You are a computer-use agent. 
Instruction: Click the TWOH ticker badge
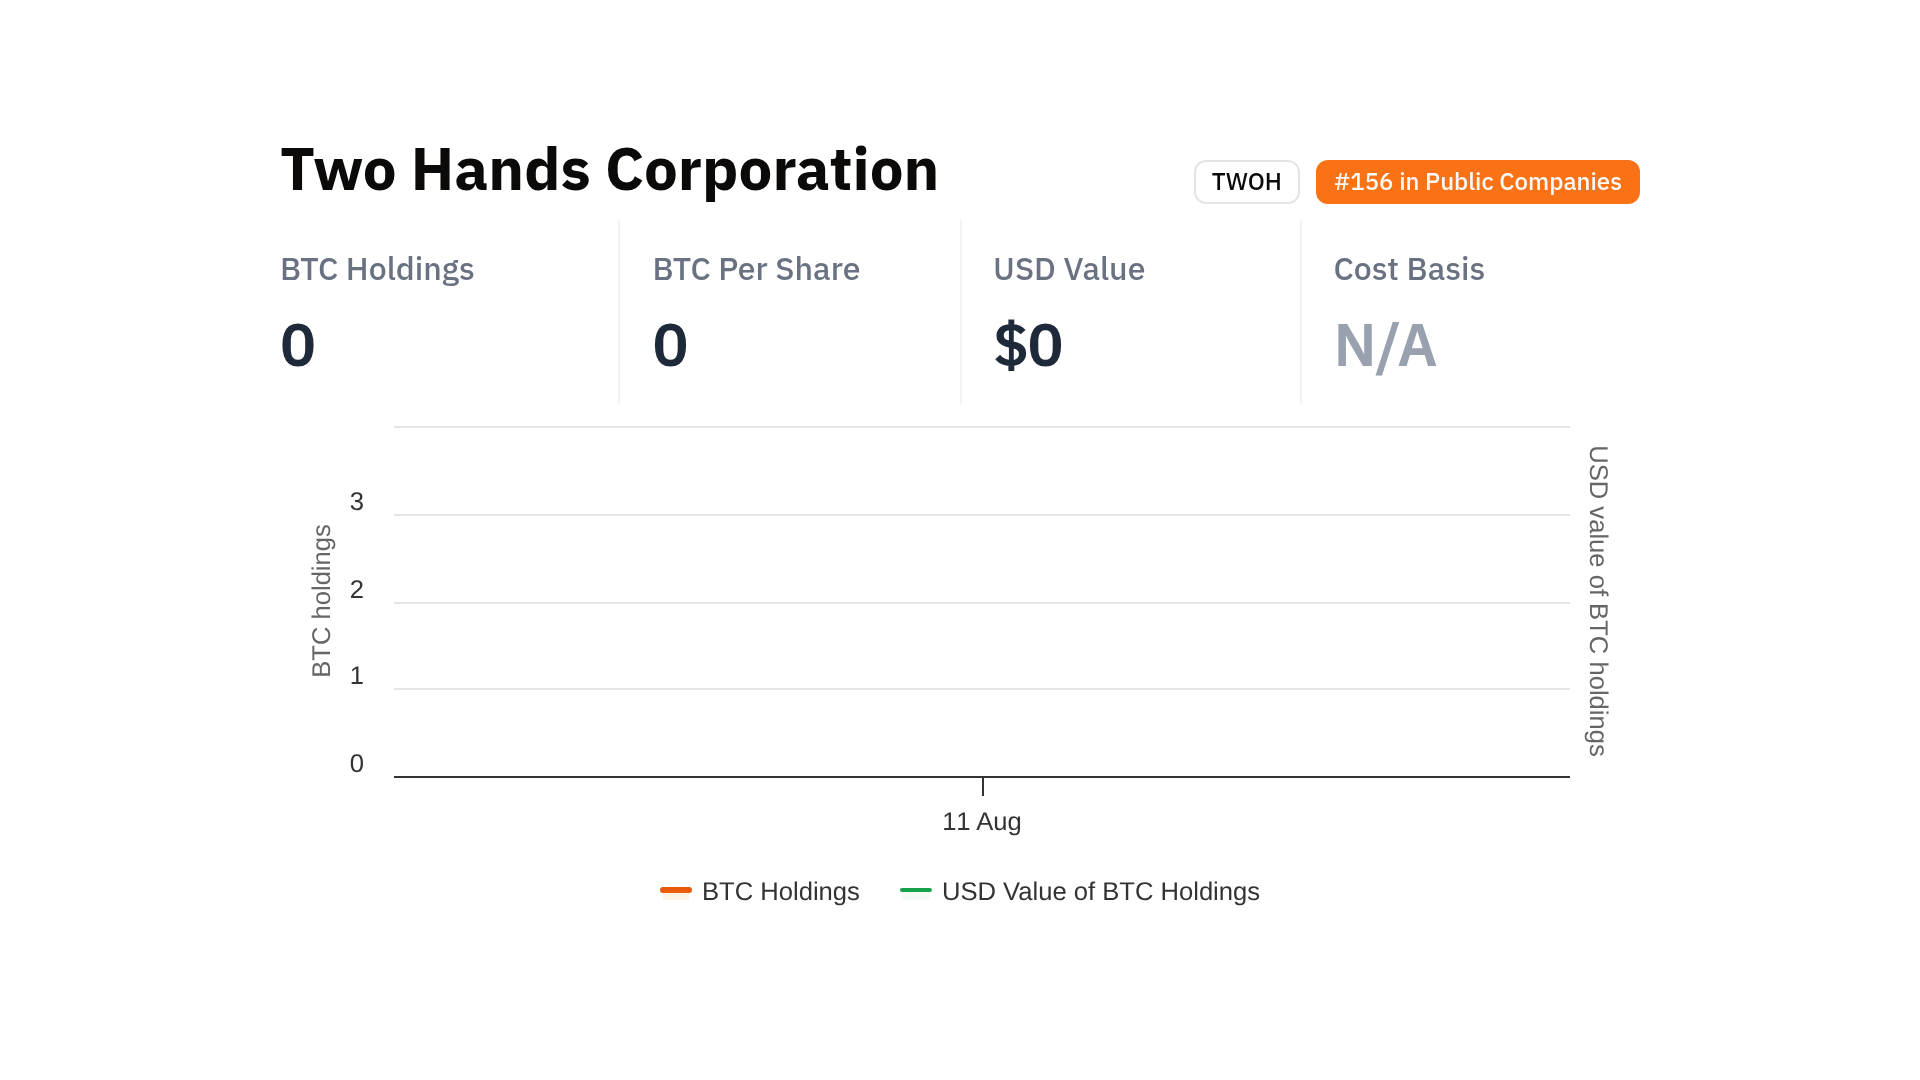[x=1246, y=182]
